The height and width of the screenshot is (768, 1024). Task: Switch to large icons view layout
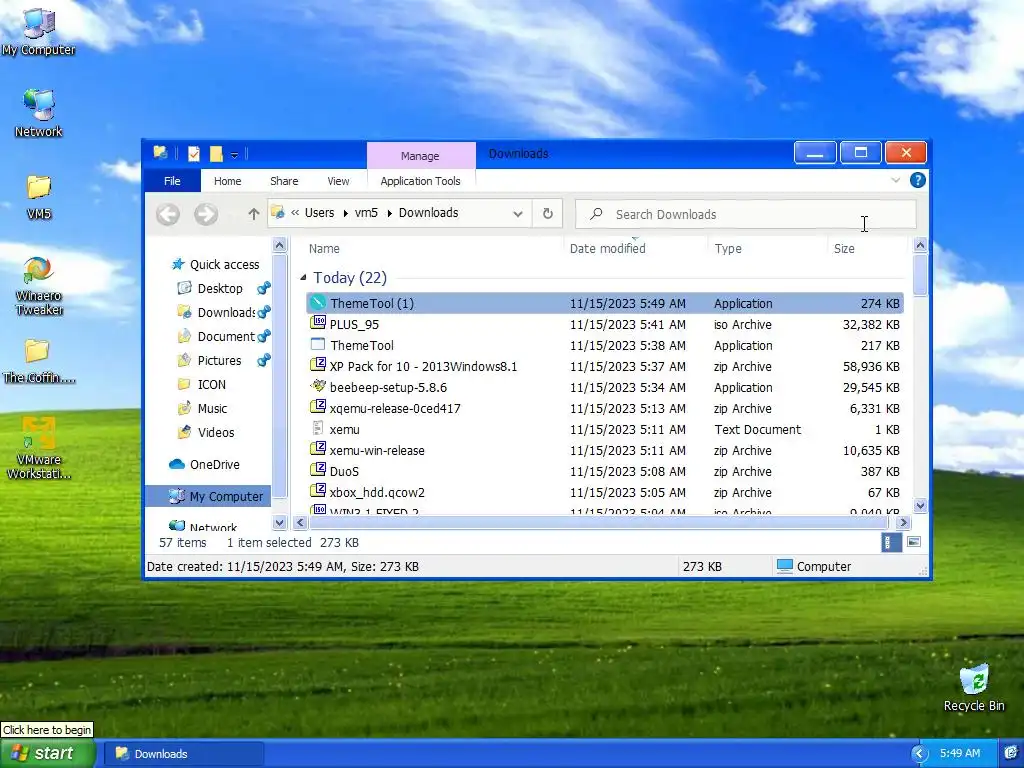[x=914, y=542]
